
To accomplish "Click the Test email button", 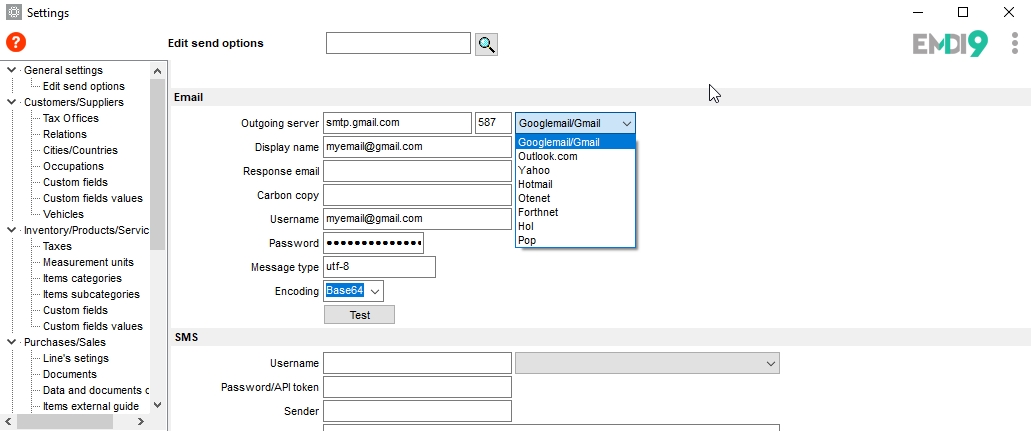I will (359, 315).
